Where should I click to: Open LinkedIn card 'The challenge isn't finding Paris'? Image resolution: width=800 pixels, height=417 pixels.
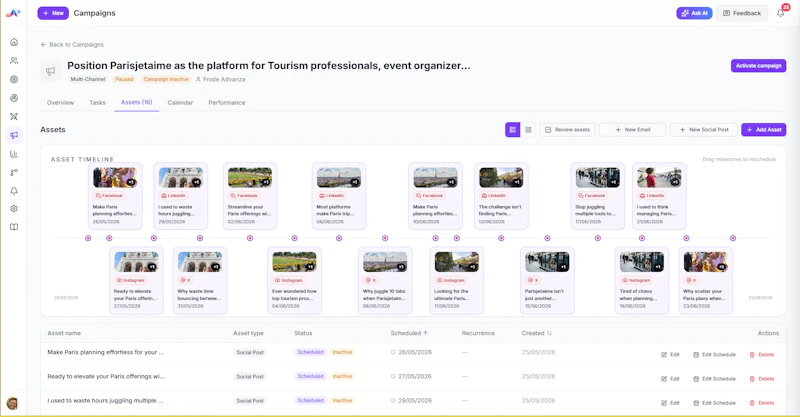[x=501, y=196]
